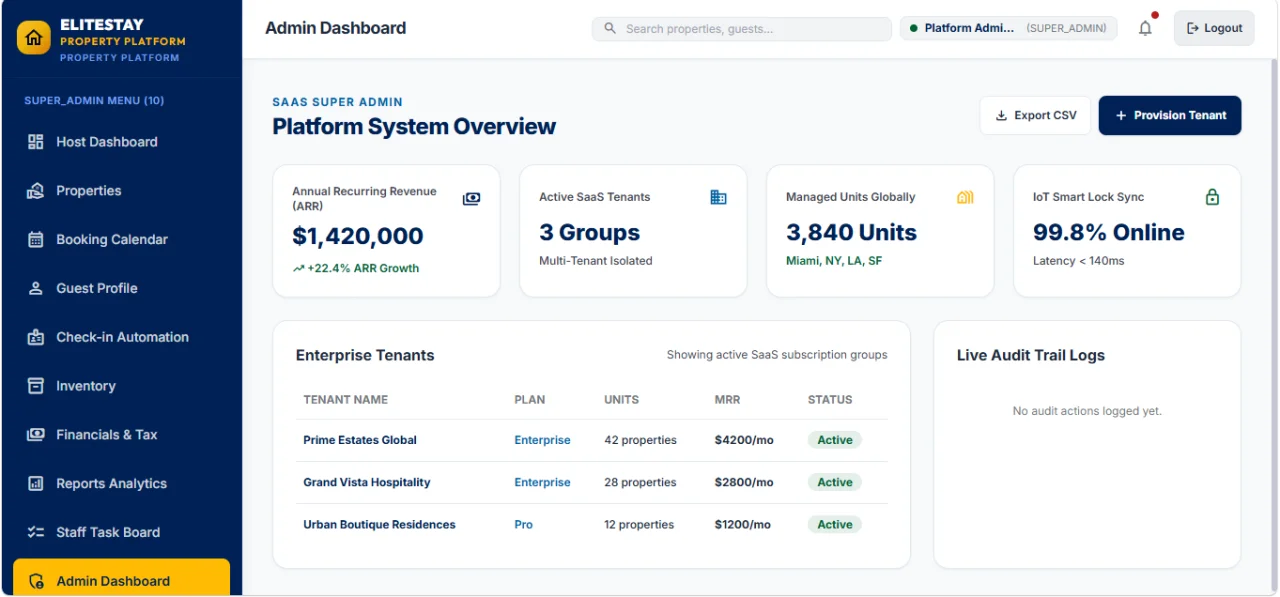The width and height of the screenshot is (1280, 597).
Task: Click the Managed Units Globally icon
Action: point(965,197)
